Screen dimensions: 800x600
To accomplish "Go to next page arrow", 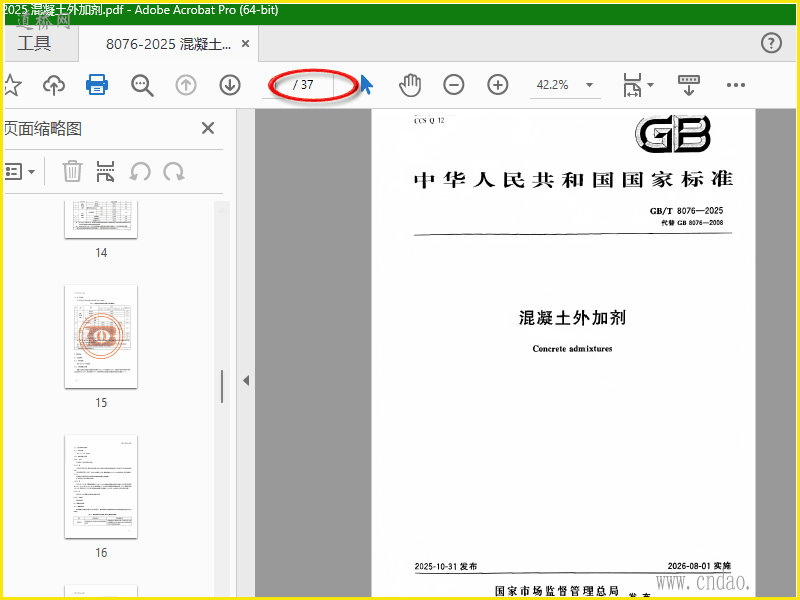I will pyautogui.click(x=230, y=85).
